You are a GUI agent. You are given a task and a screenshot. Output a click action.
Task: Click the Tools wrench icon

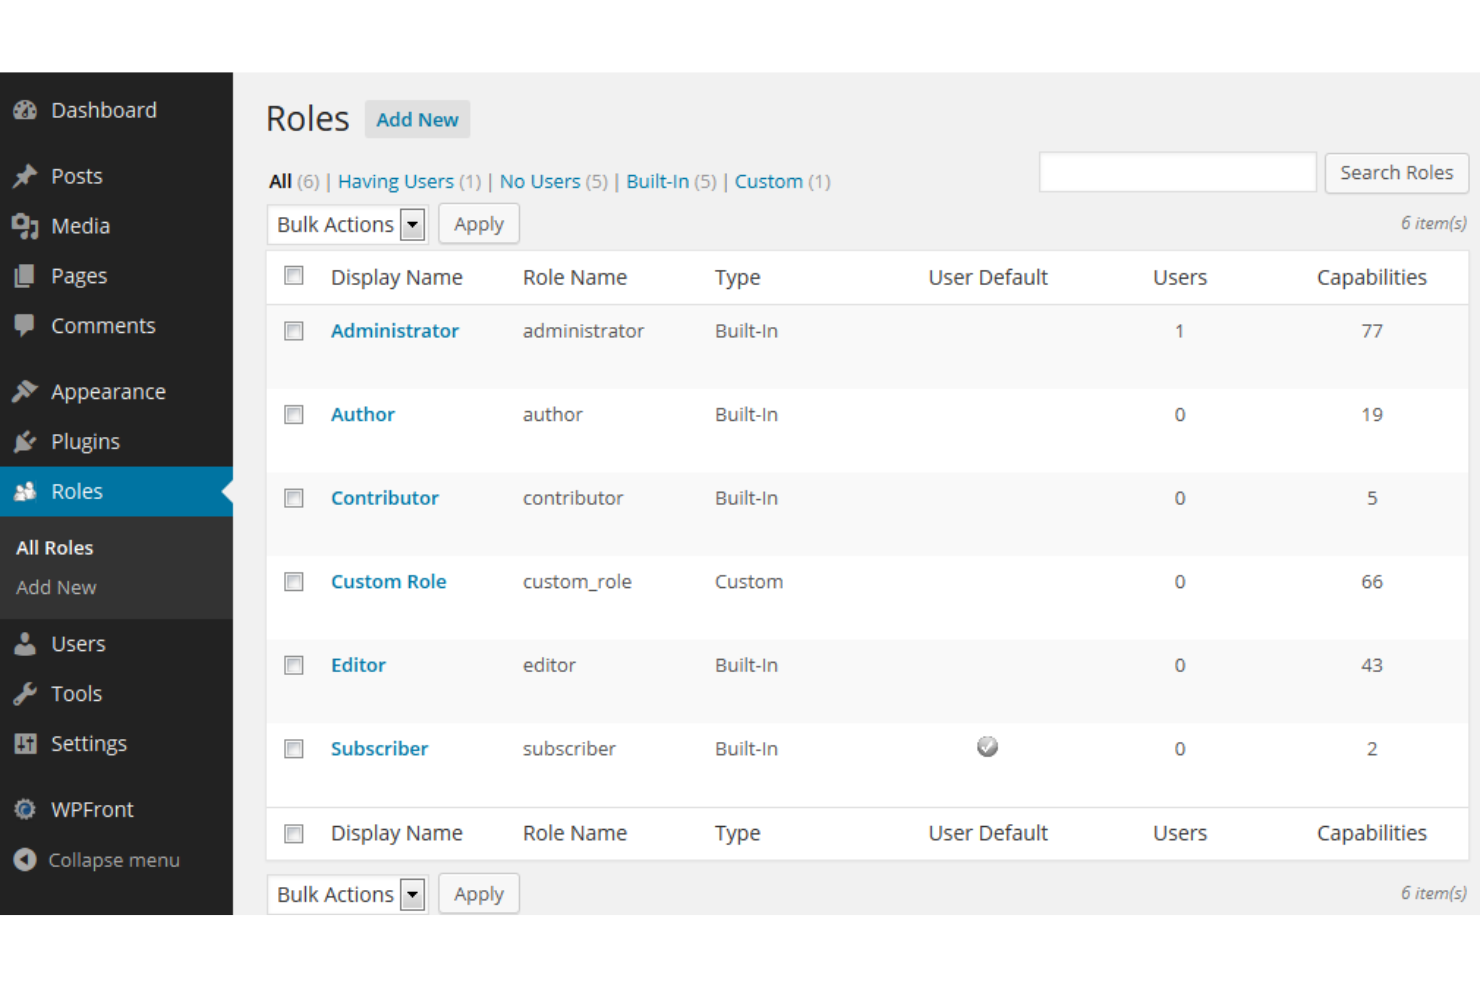(25, 693)
